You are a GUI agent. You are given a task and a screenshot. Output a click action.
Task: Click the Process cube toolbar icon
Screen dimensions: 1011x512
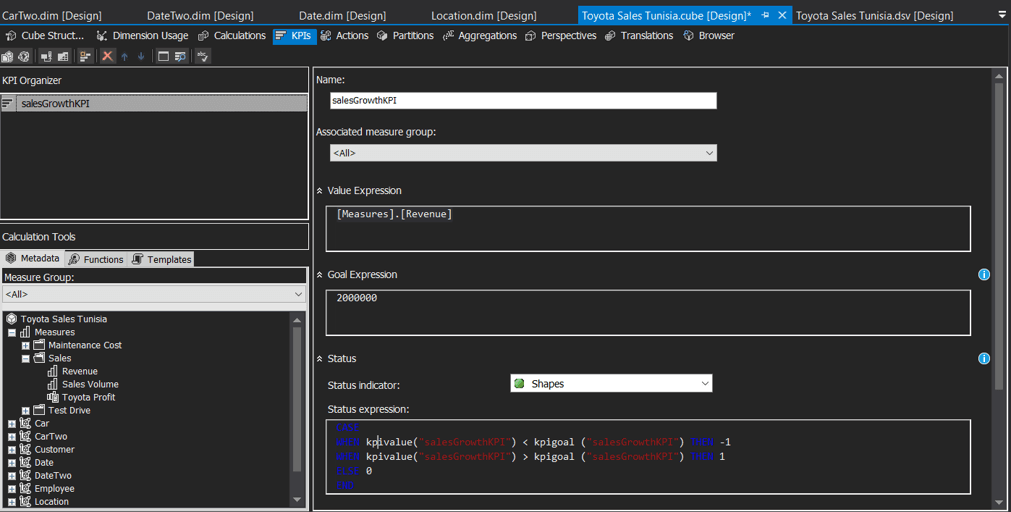tap(8, 57)
